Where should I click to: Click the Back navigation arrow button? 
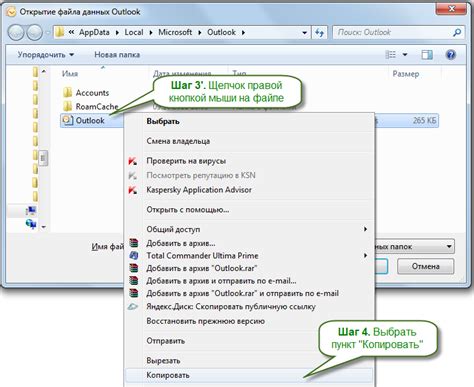pos(16,33)
